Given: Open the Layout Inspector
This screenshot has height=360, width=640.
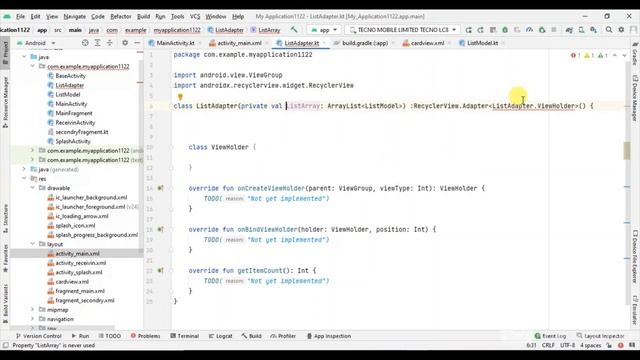Looking at the screenshot, I should point(600,336).
